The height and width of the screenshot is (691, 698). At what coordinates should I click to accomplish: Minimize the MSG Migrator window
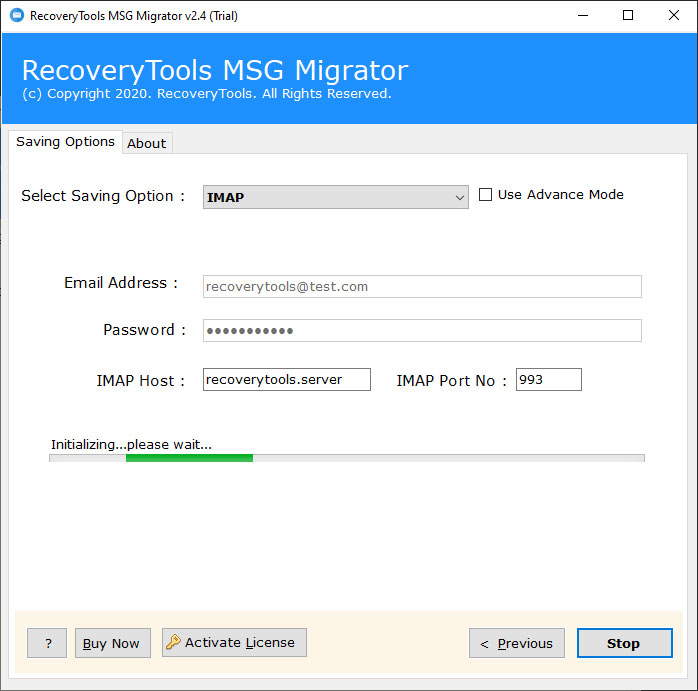(583, 16)
